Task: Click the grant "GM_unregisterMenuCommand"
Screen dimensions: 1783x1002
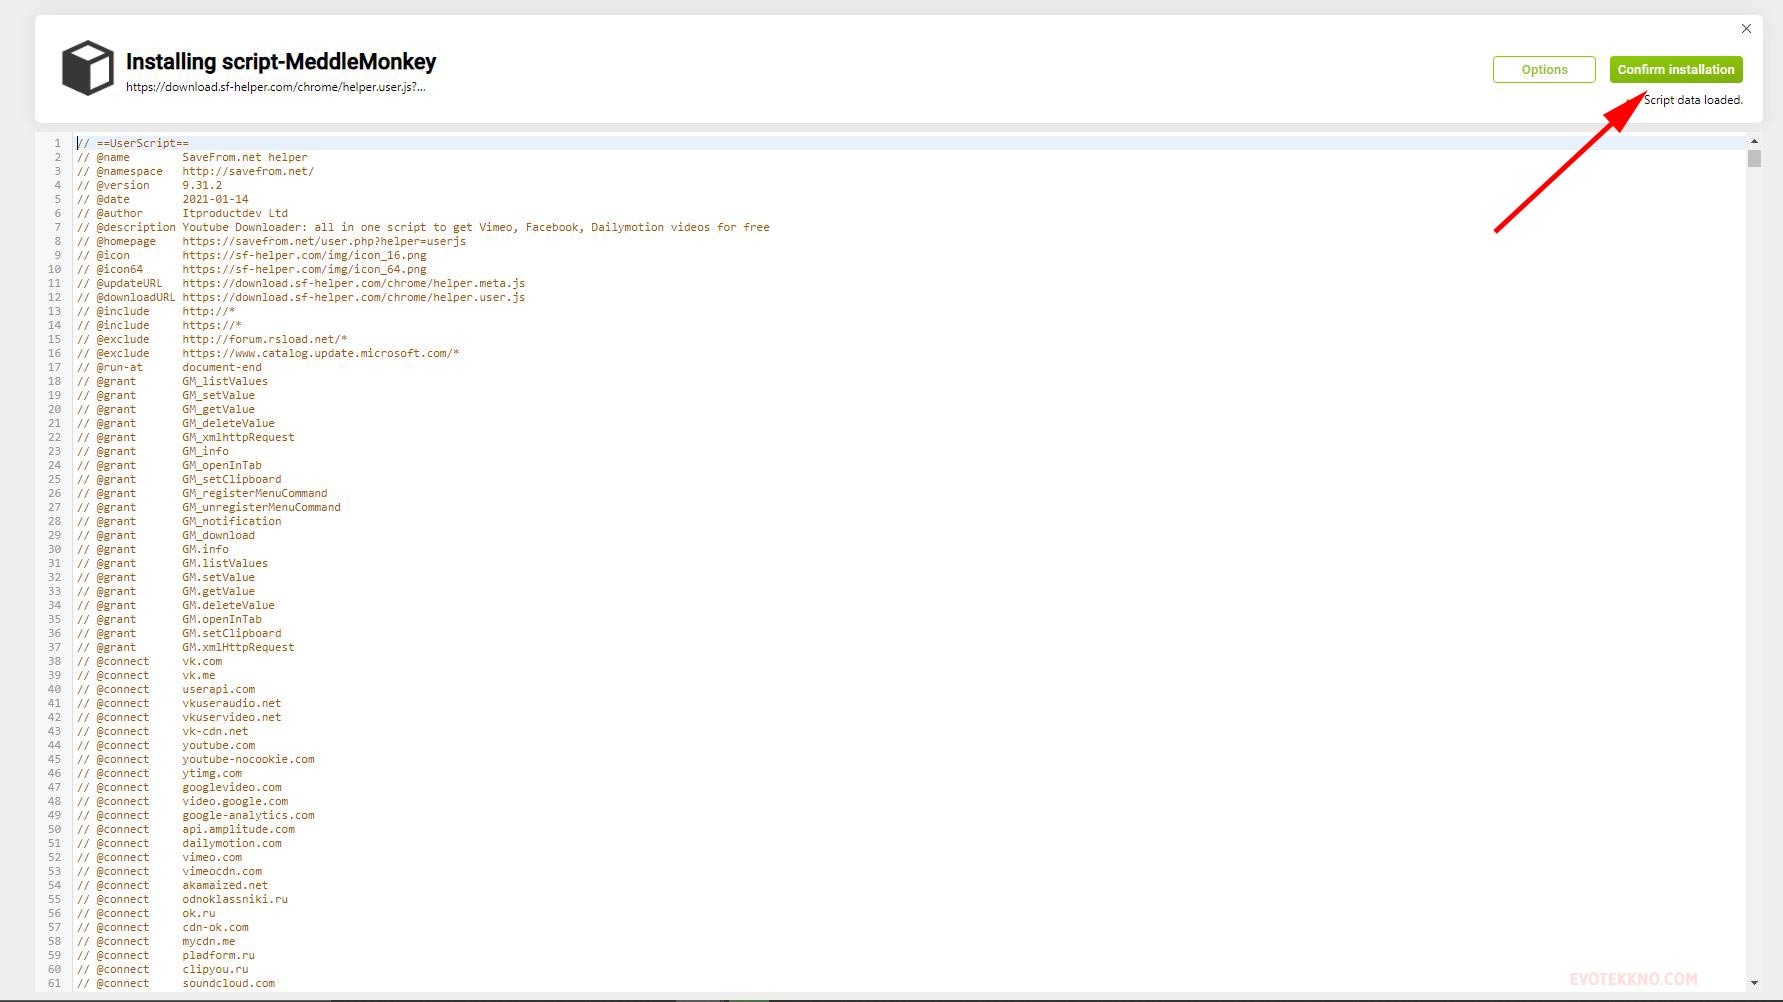Action: tap(261, 507)
